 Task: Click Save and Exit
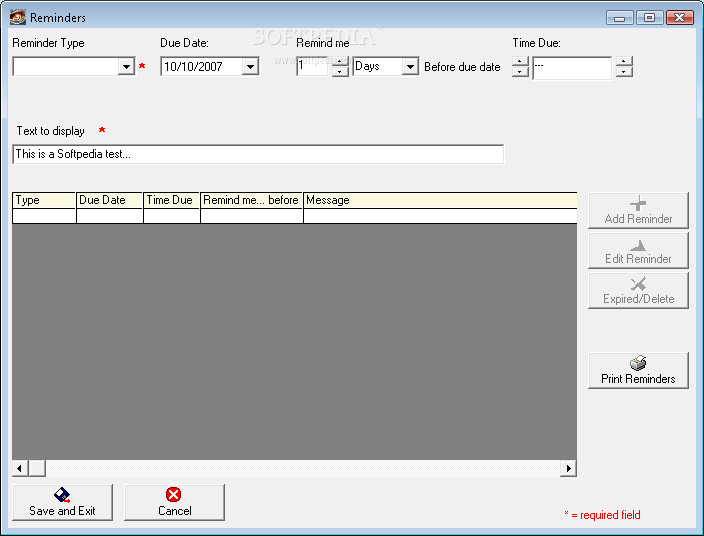[62, 502]
